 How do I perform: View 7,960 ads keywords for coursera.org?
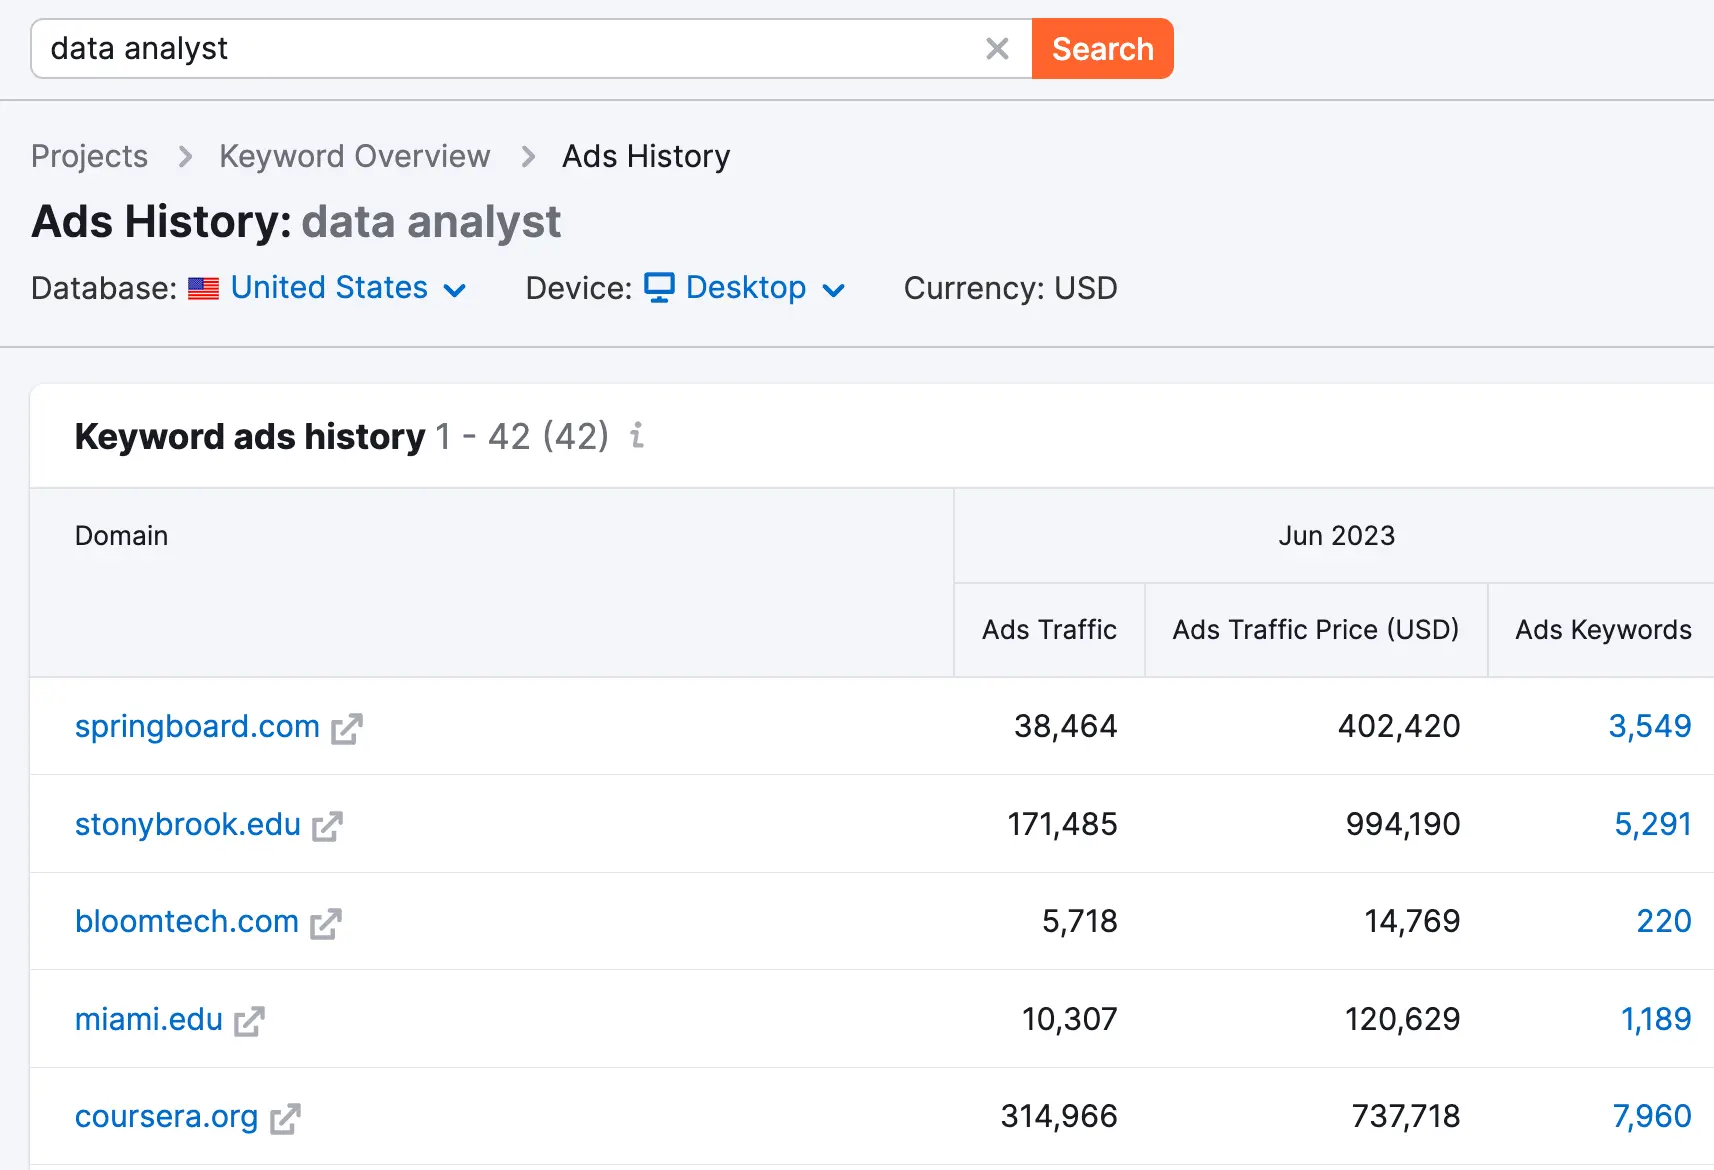click(x=1651, y=1116)
